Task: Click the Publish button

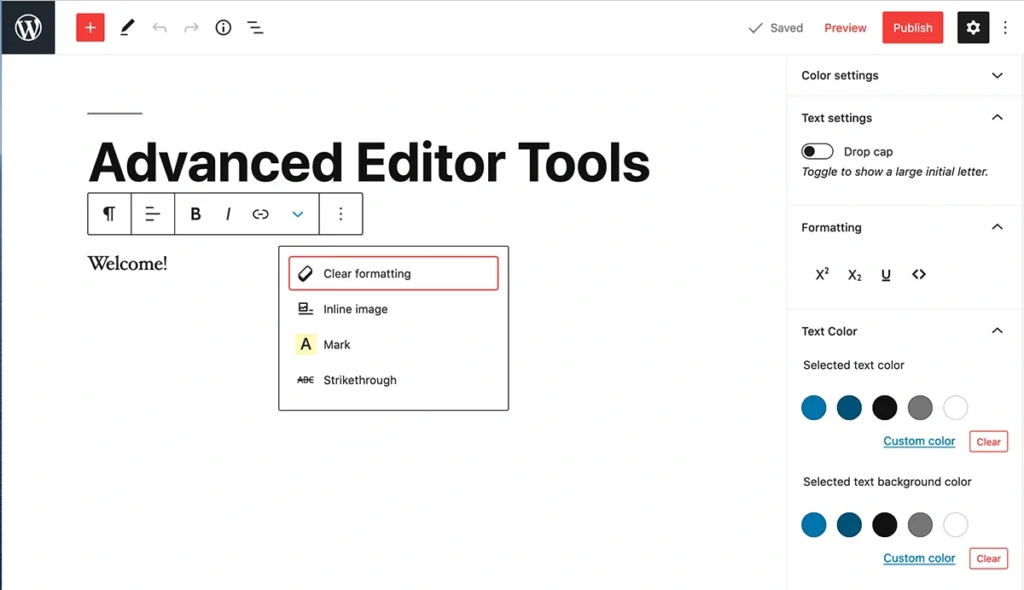Action: 912,27
